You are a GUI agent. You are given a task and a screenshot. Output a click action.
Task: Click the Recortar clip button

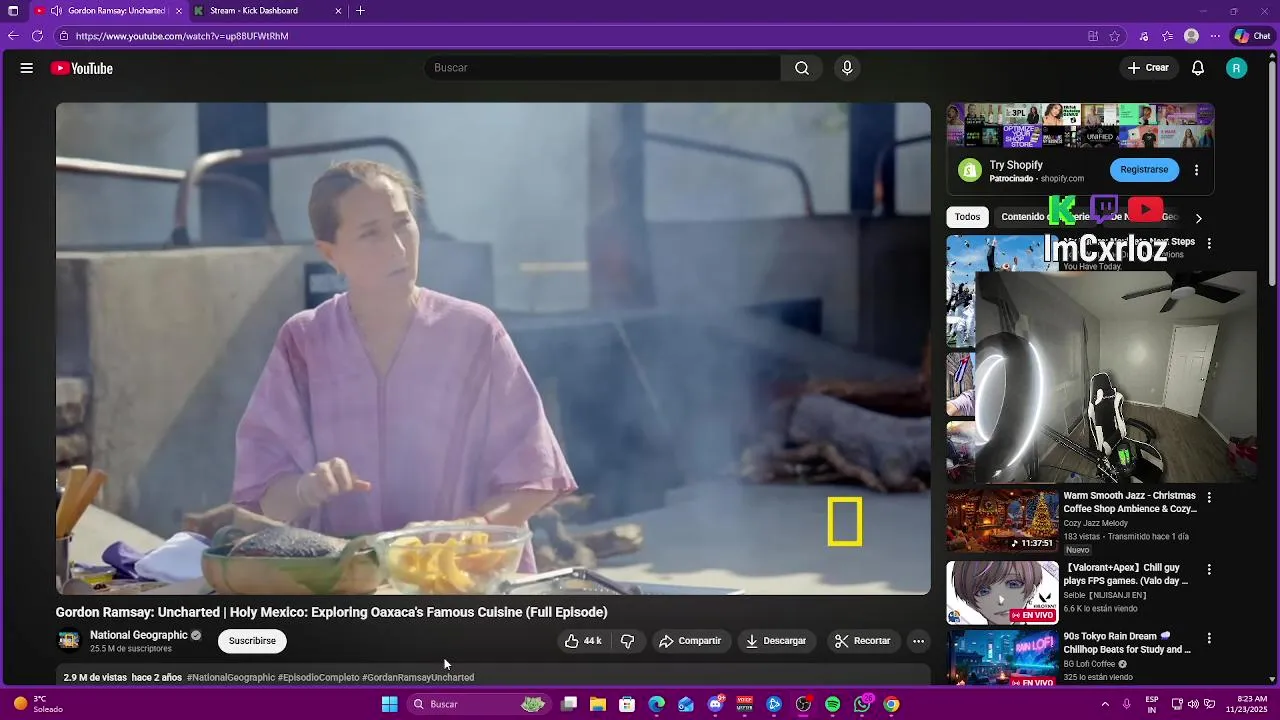[862, 641]
